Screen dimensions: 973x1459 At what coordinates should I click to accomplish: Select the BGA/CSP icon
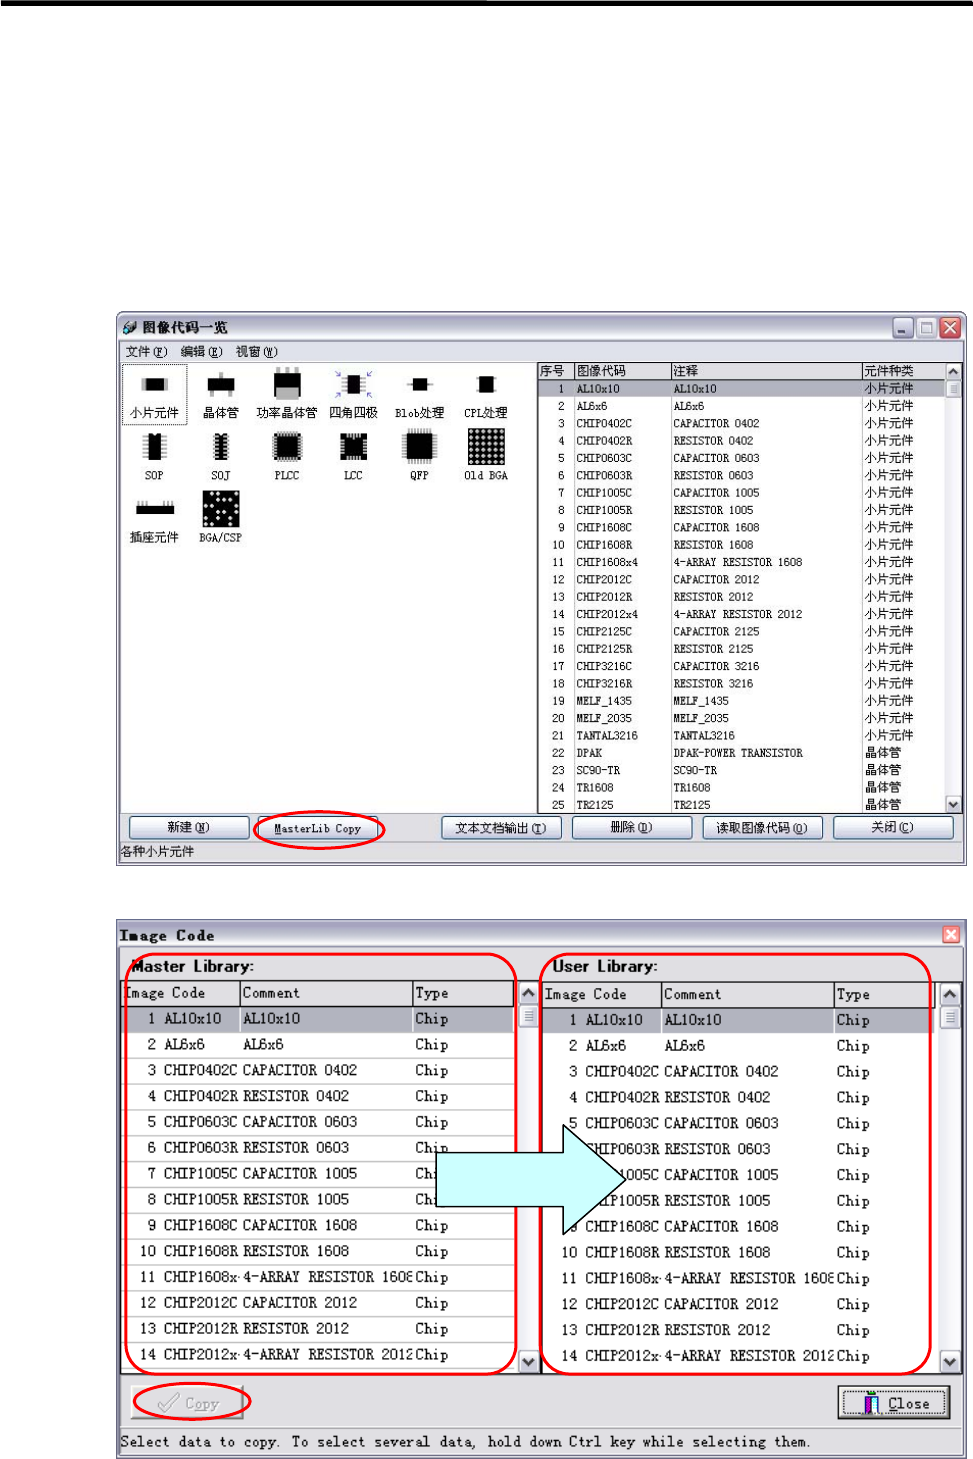221,517
